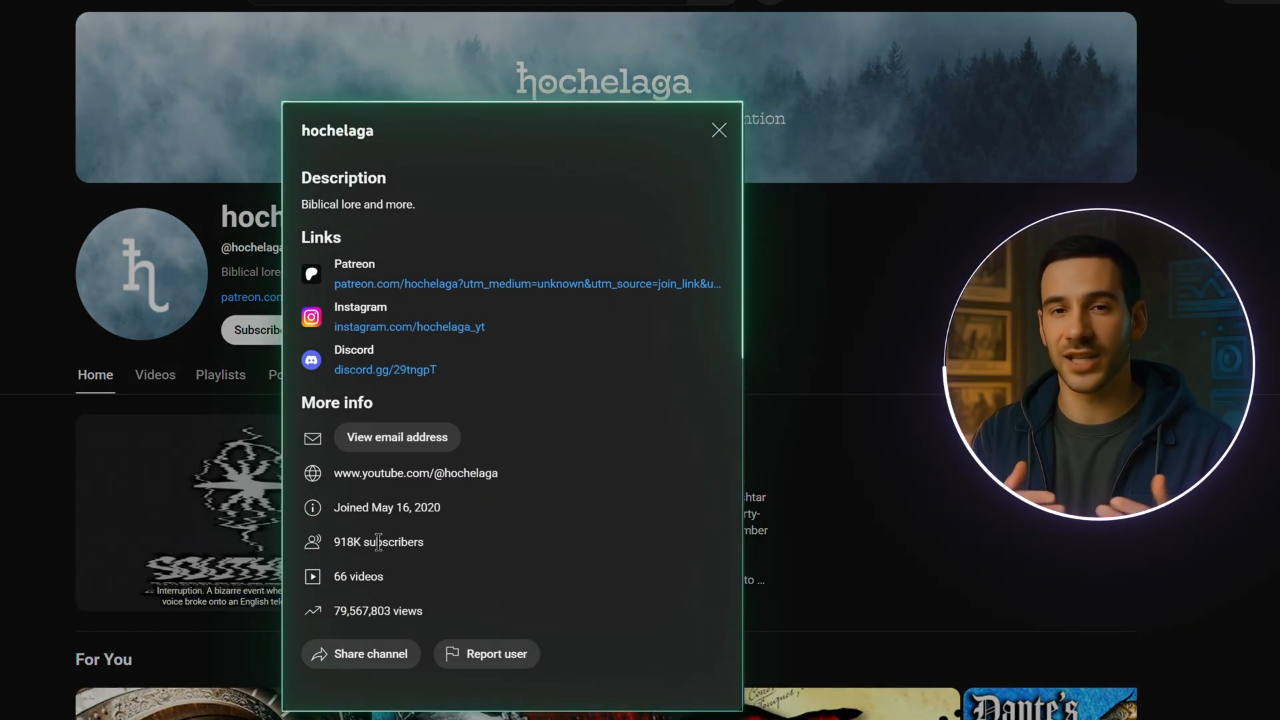Select the 918K subscribers text
The width and height of the screenshot is (1280, 720).
point(379,542)
